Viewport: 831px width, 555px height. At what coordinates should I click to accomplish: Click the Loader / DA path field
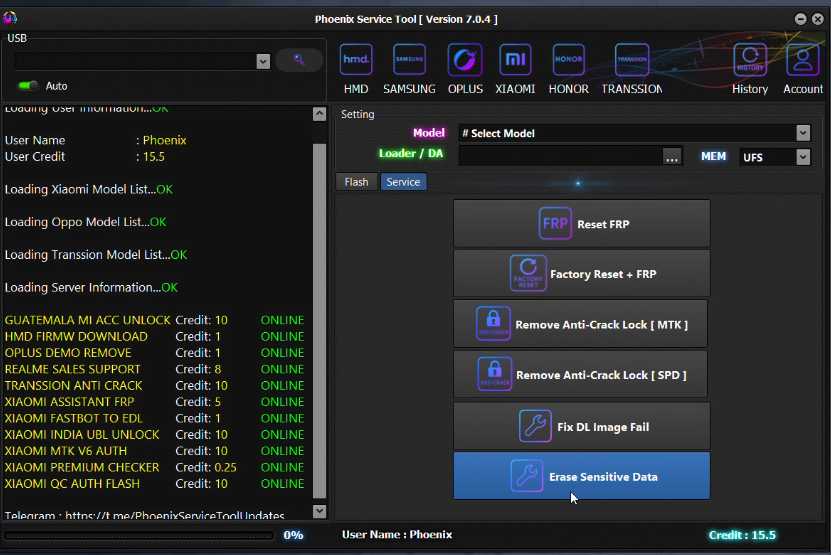[560, 156]
